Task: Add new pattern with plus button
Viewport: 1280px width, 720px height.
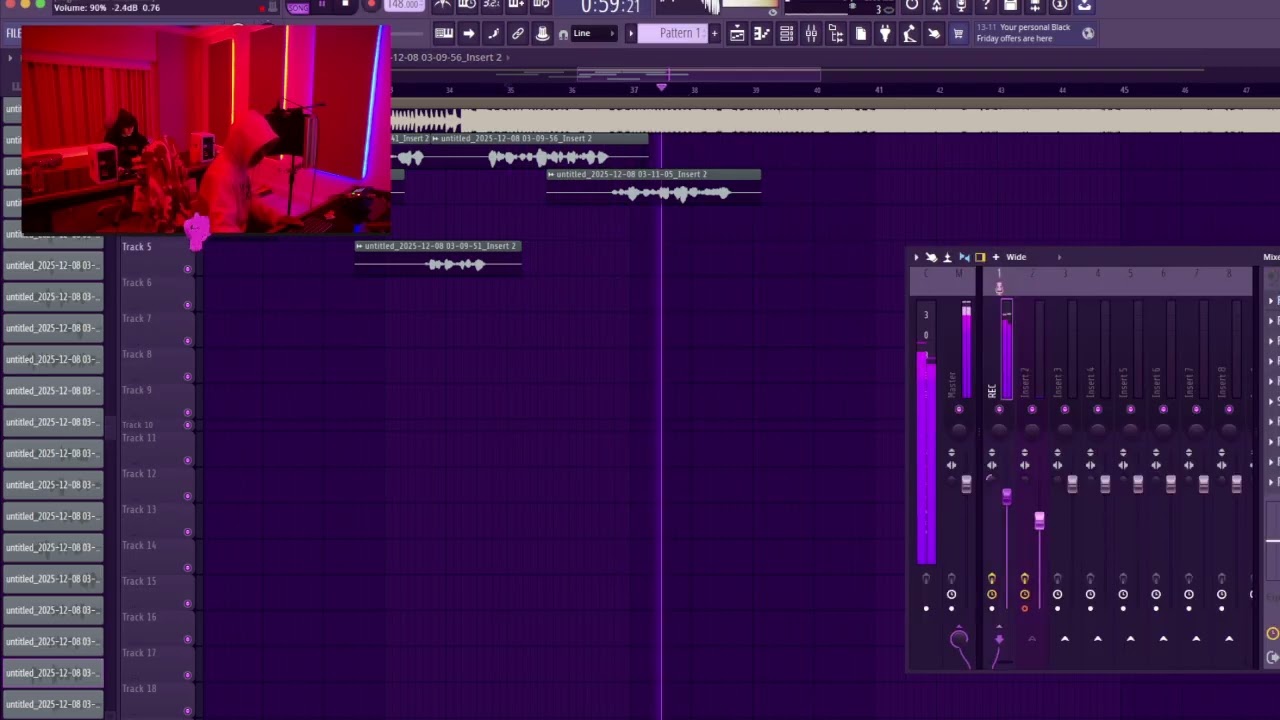Action: click(x=714, y=33)
